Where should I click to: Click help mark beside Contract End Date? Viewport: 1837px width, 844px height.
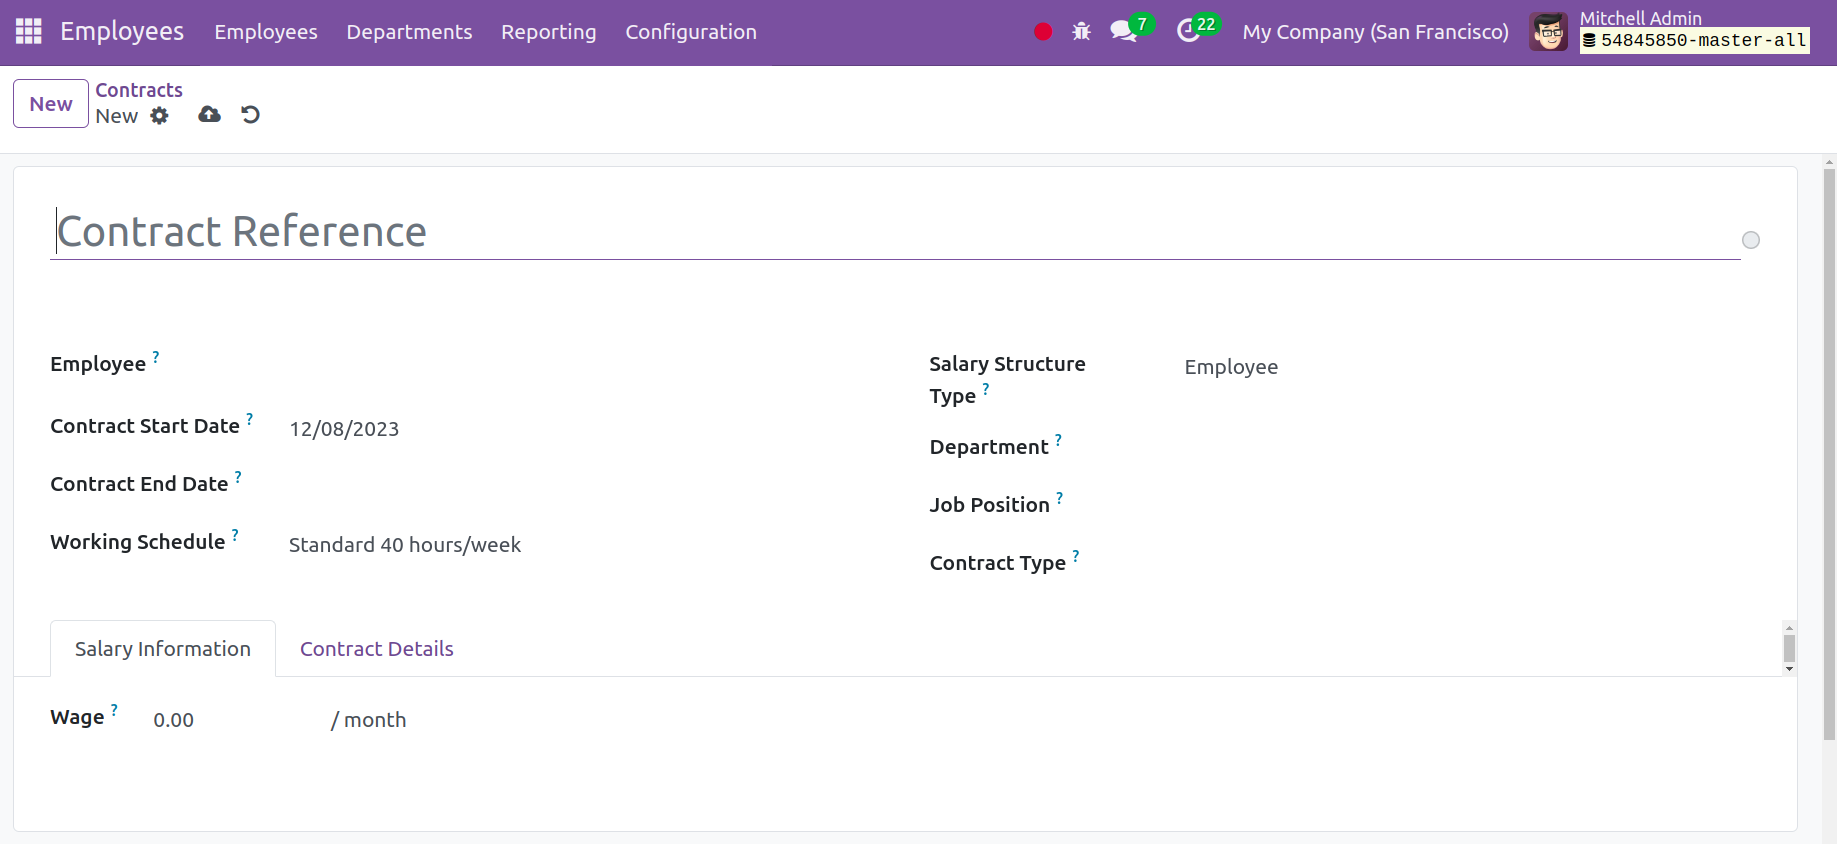click(238, 476)
